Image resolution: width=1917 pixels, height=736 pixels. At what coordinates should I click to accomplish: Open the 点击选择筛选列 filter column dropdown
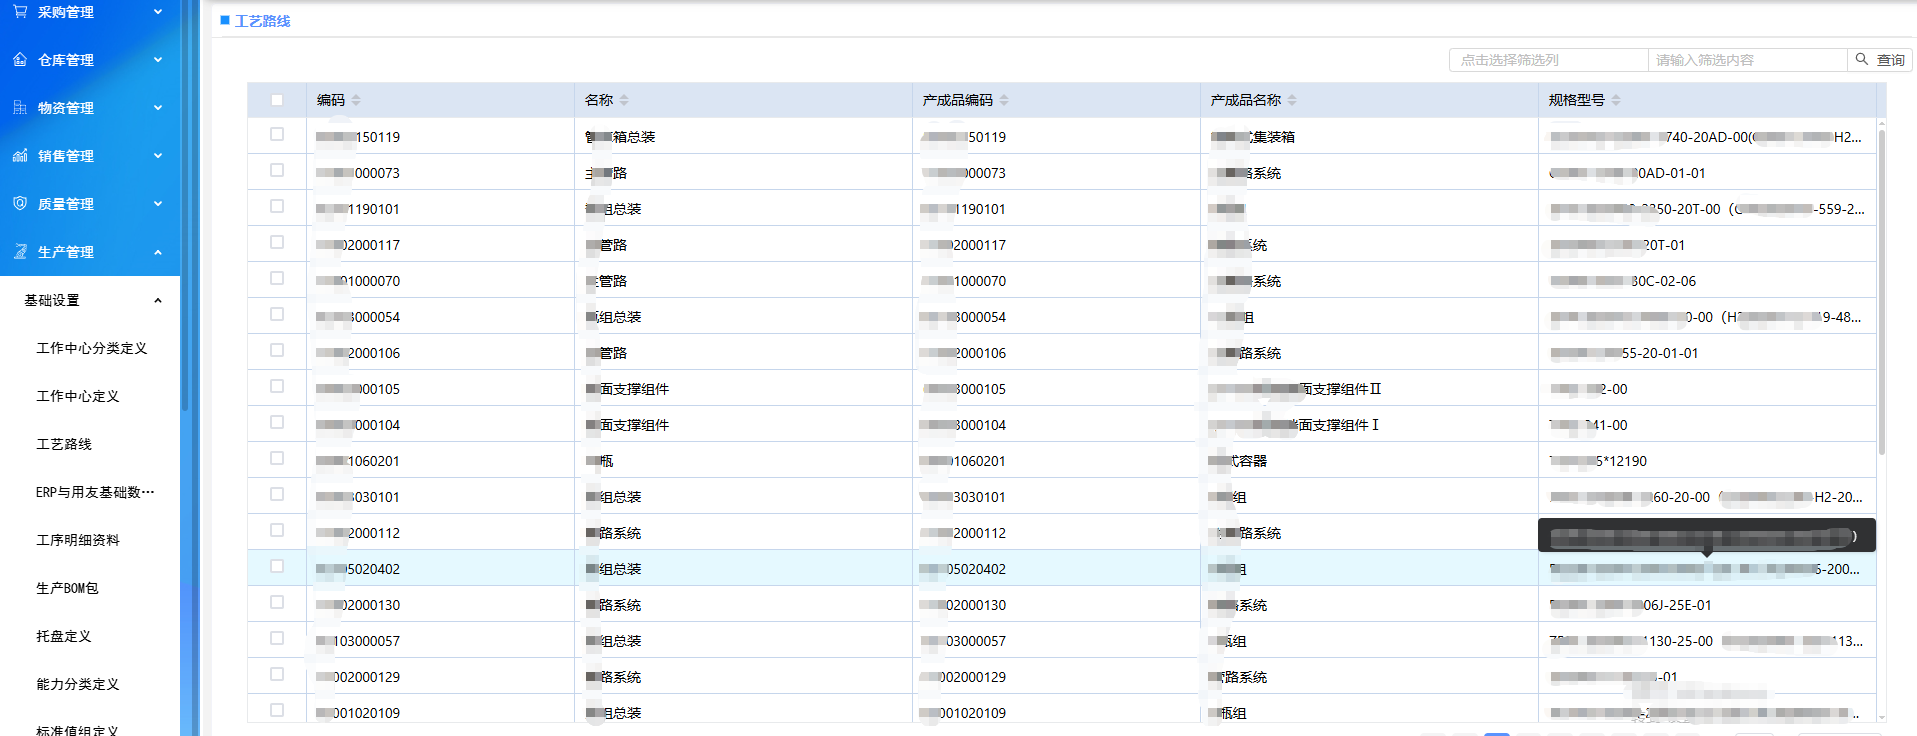point(1547,60)
